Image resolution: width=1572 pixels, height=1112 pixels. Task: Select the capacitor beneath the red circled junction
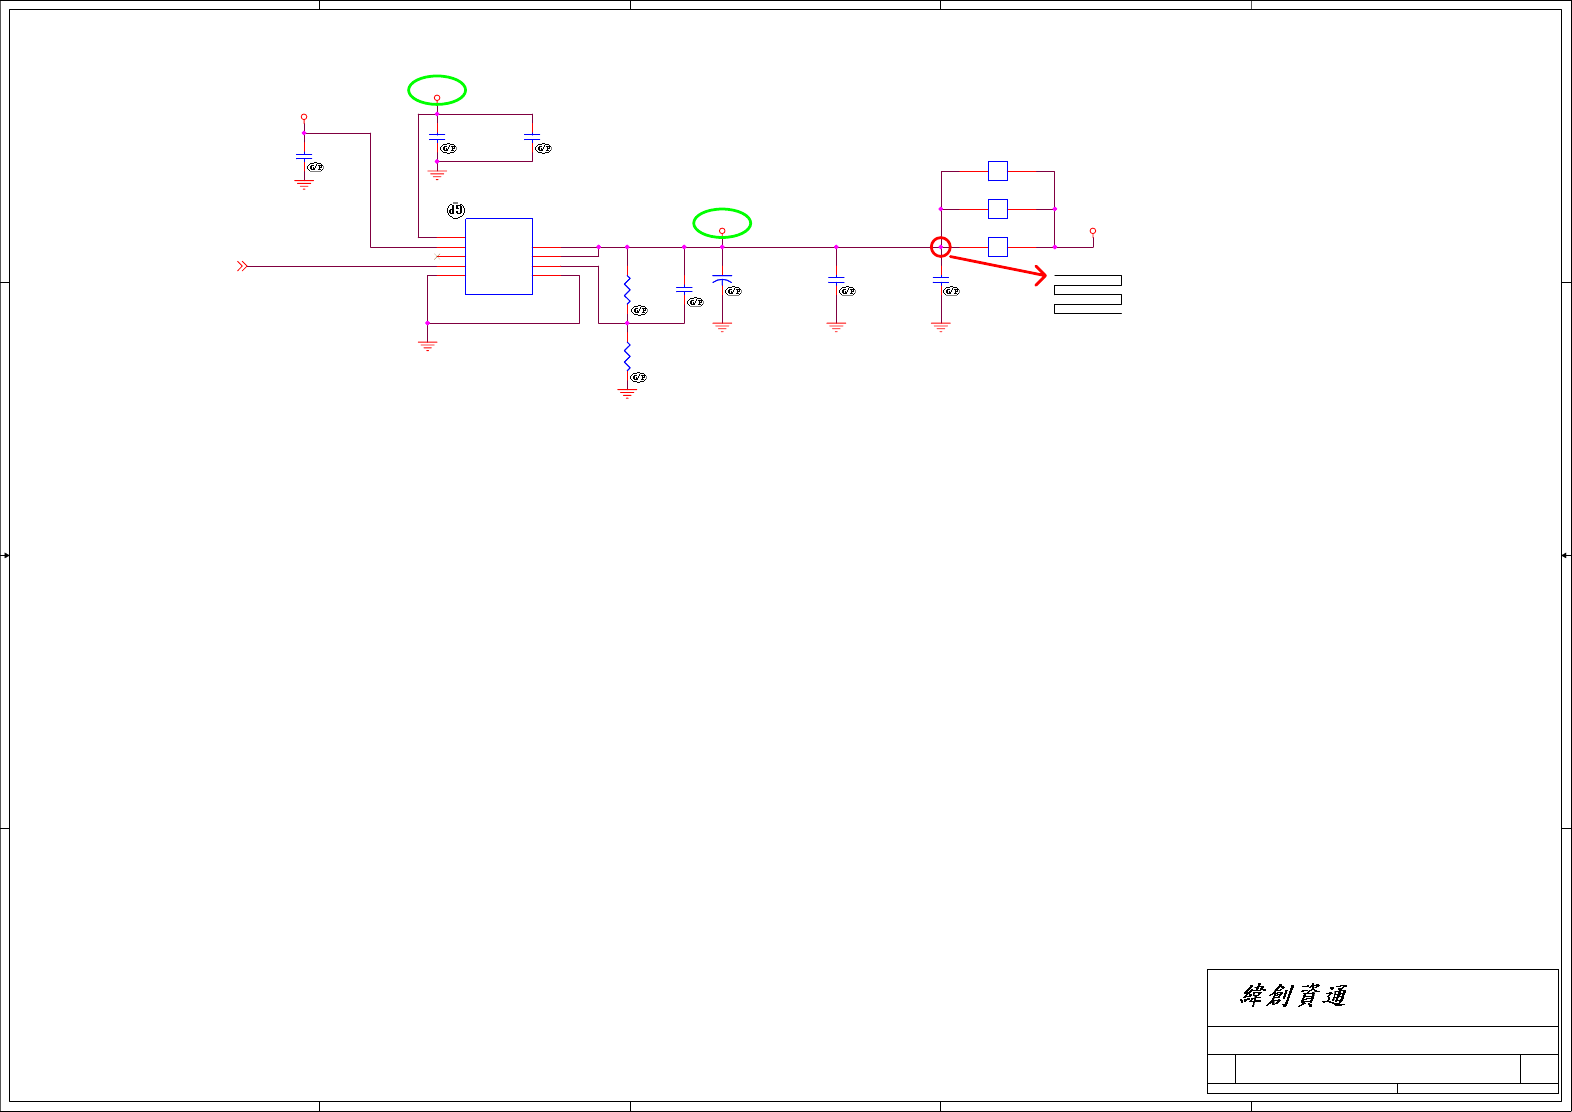[x=941, y=280]
